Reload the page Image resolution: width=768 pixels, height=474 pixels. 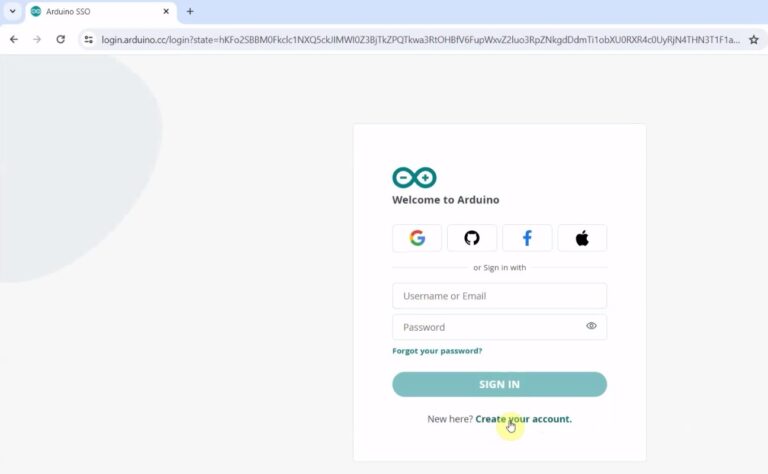pos(61,39)
